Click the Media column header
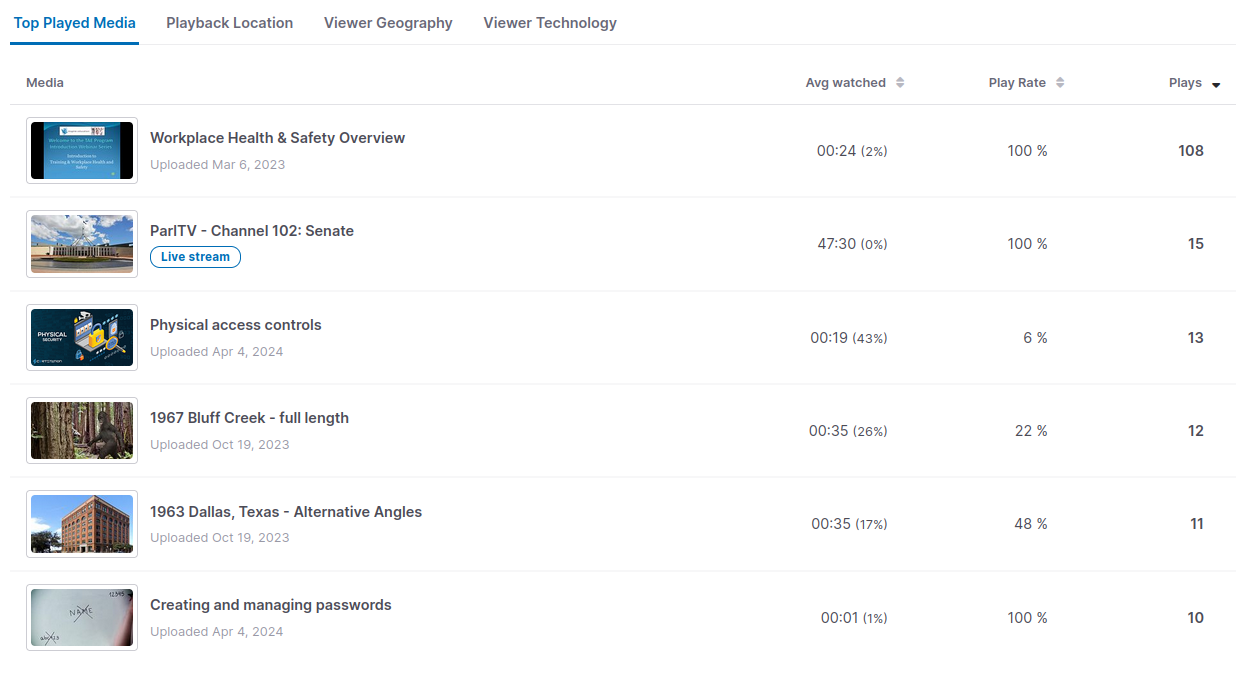This screenshot has width=1247, height=673. tap(45, 83)
